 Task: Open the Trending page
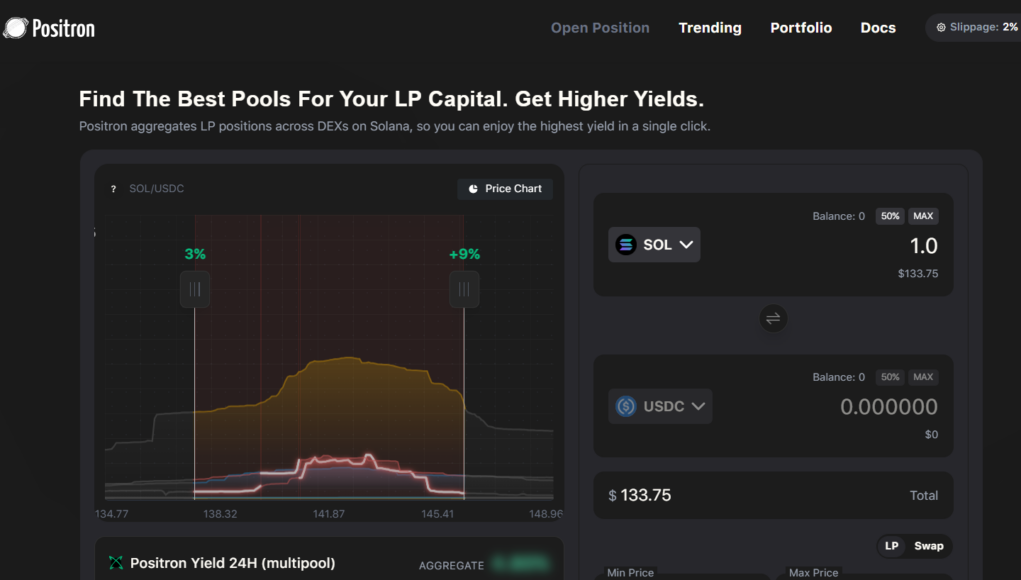(x=710, y=28)
